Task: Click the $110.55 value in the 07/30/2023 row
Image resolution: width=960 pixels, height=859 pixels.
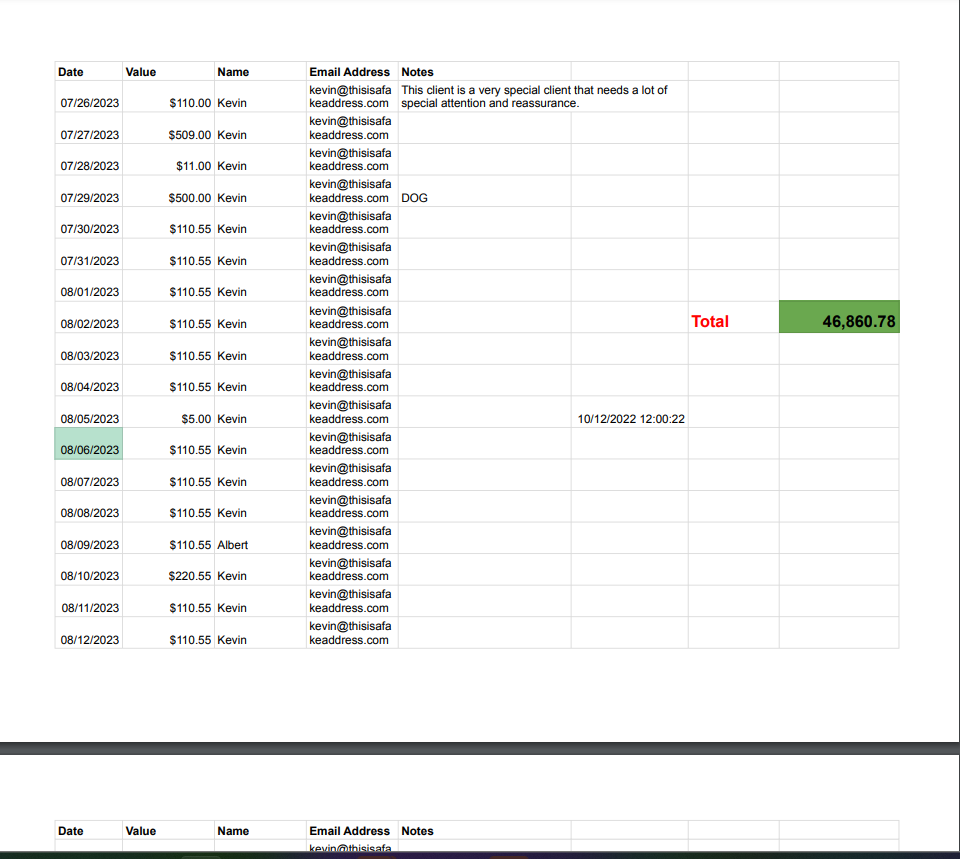Action: point(190,229)
